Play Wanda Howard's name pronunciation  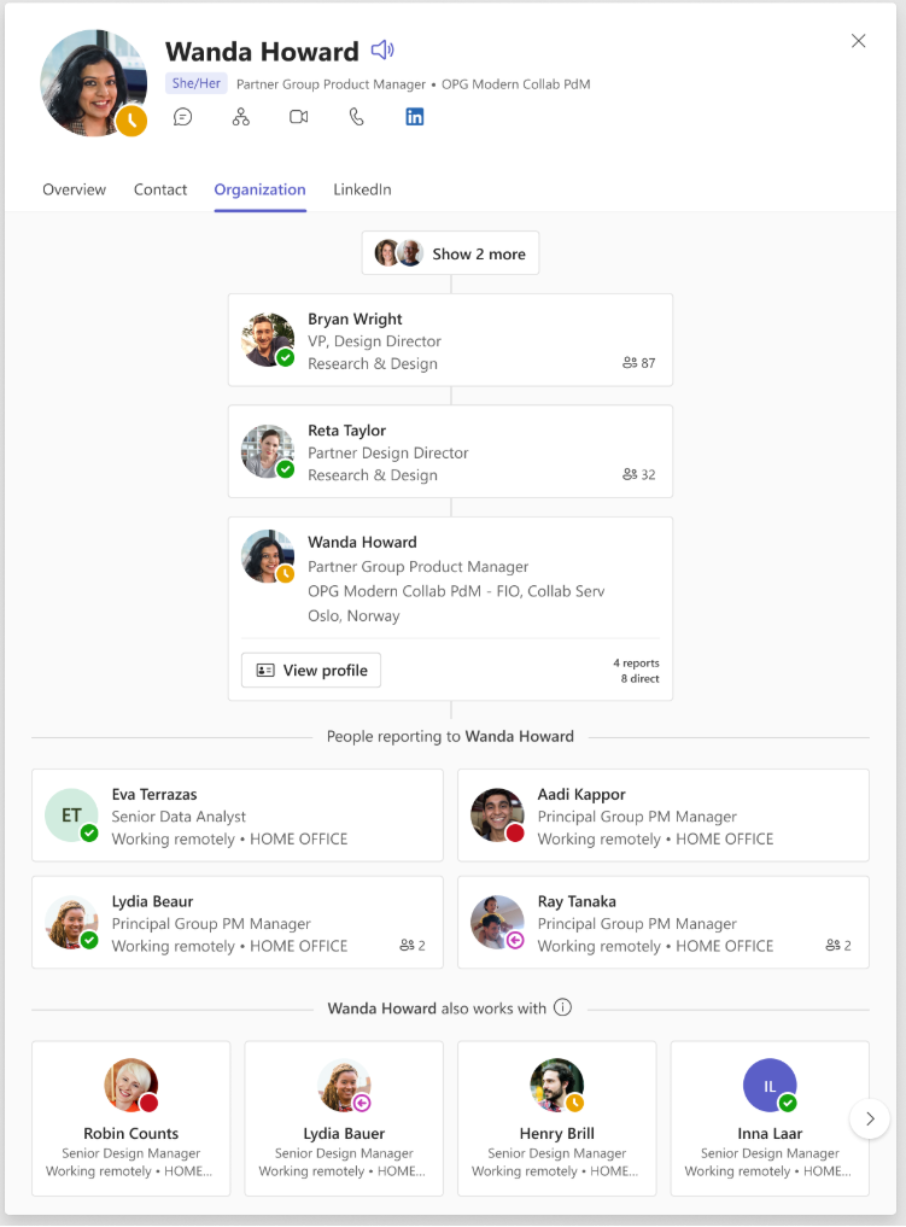[x=383, y=50]
